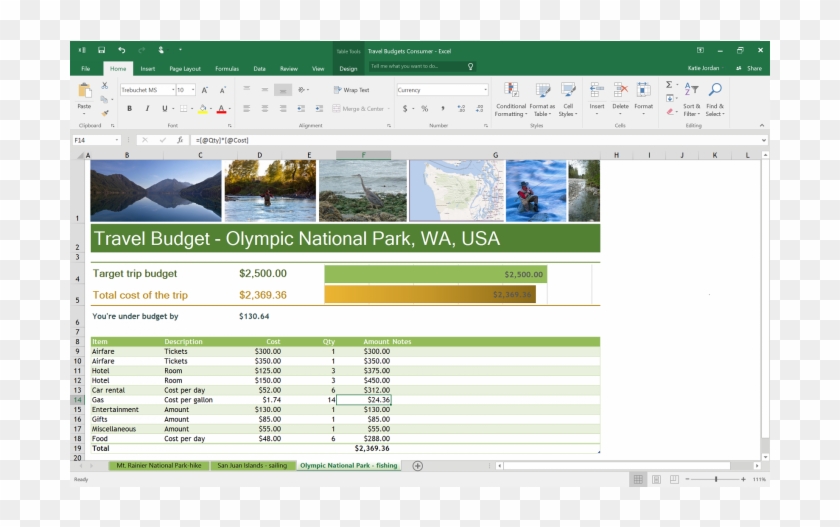Image resolution: width=840 pixels, height=527 pixels.
Task: Select column F header
Action: click(x=363, y=155)
